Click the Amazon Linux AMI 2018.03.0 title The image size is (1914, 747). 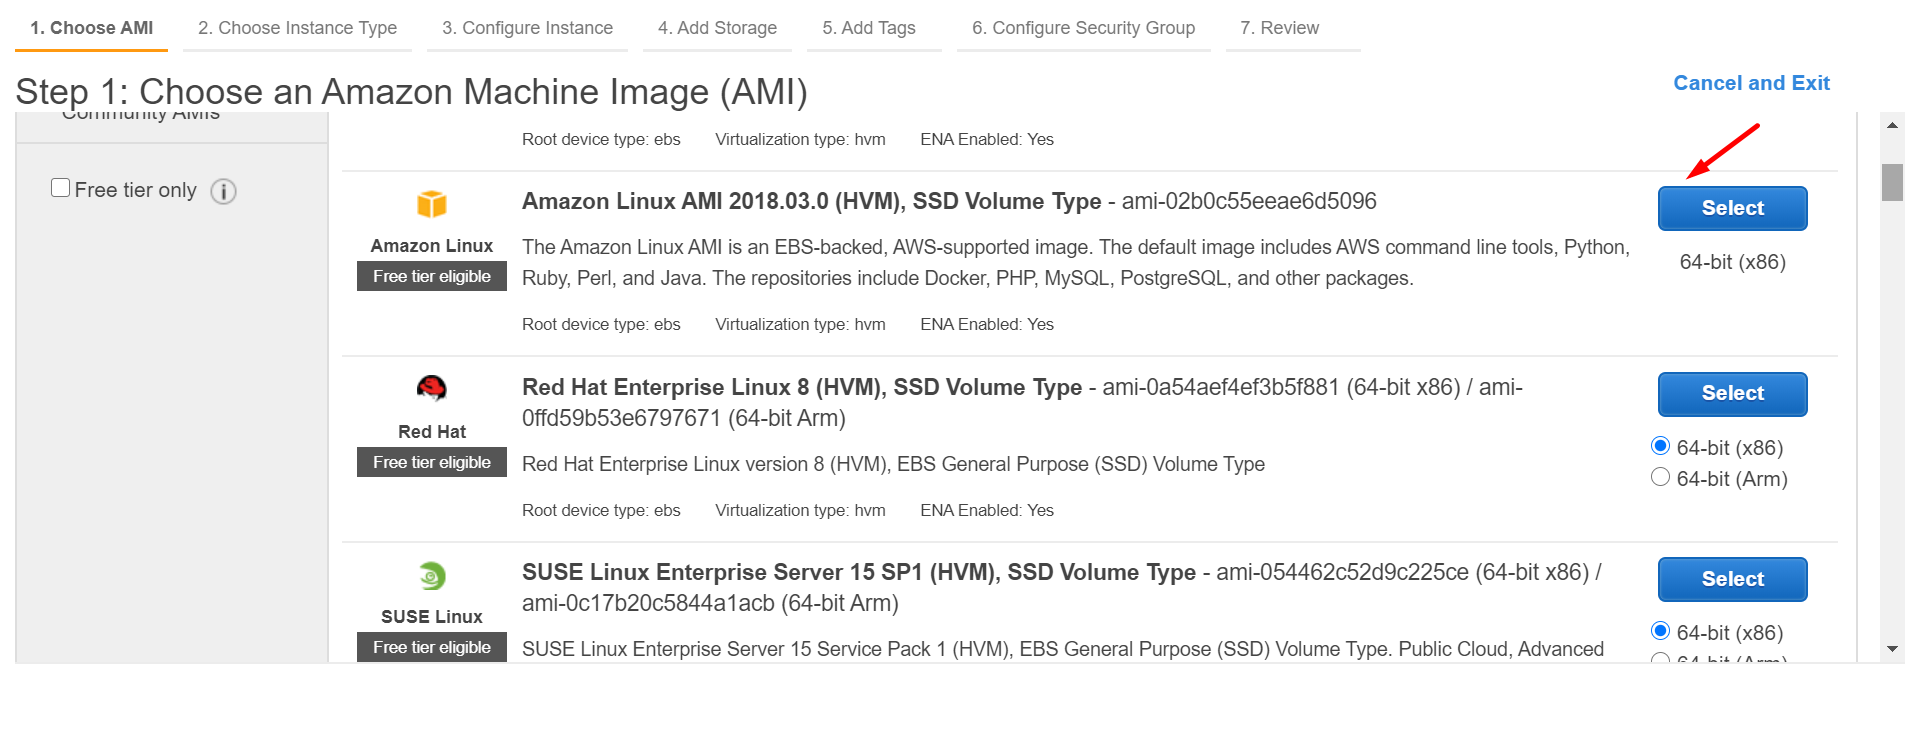click(x=811, y=201)
